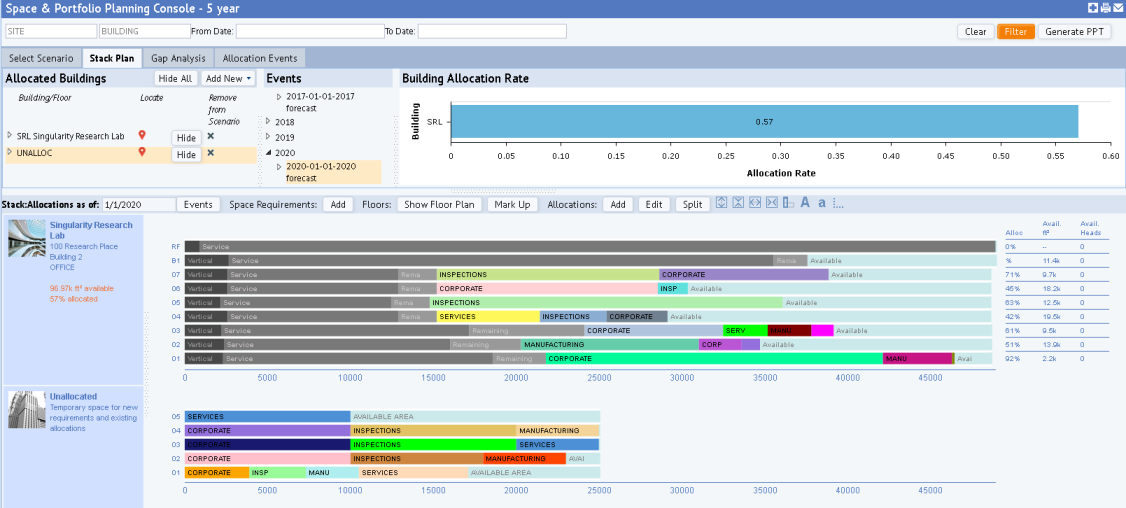Click the large 'A' increase label size icon
This screenshot has height=508, width=1126.
click(x=805, y=203)
